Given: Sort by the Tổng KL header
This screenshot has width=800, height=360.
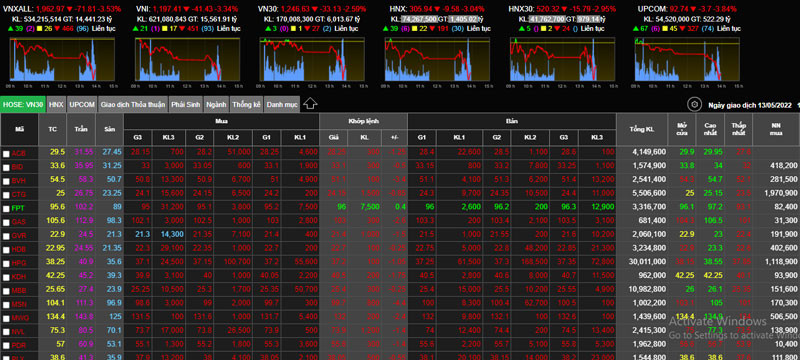Looking at the screenshot, I should pyautogui.click(x=642, y=130).
